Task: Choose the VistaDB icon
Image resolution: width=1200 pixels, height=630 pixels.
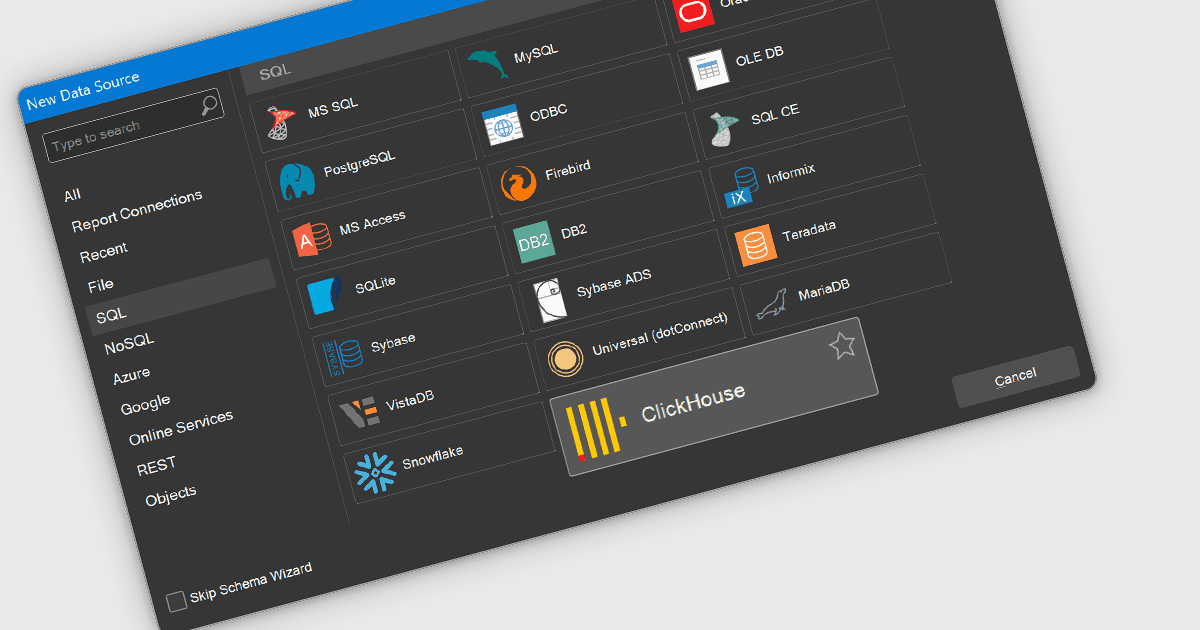Action: click(358, 413)
